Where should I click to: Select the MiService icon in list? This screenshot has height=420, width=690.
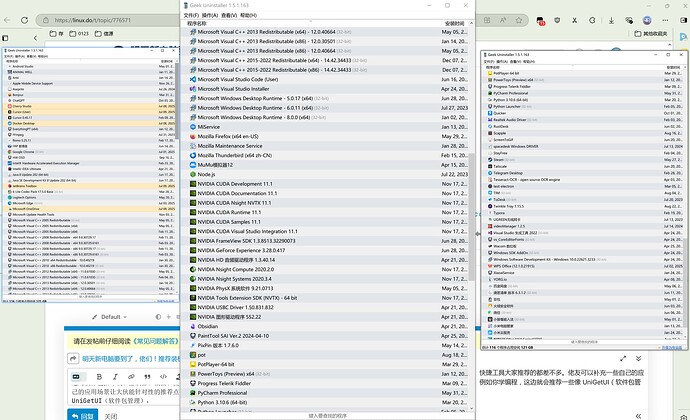pyautogui.click(x=193, y=127)
